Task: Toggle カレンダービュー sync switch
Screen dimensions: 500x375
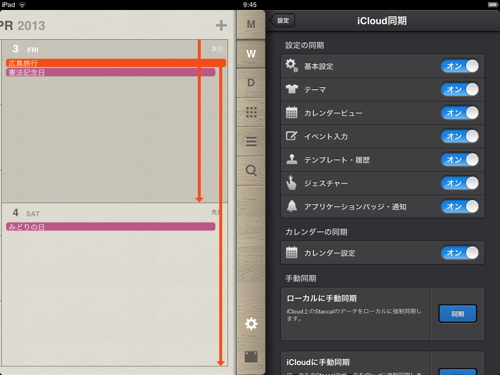Action: (x=460, y=113)
